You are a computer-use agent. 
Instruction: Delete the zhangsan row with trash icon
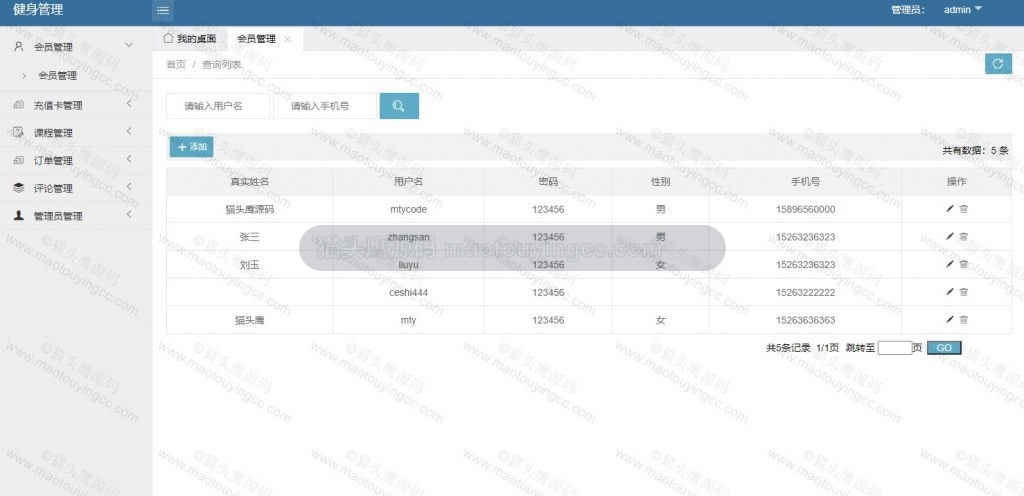pyautogui.click(x=964, y=236)
